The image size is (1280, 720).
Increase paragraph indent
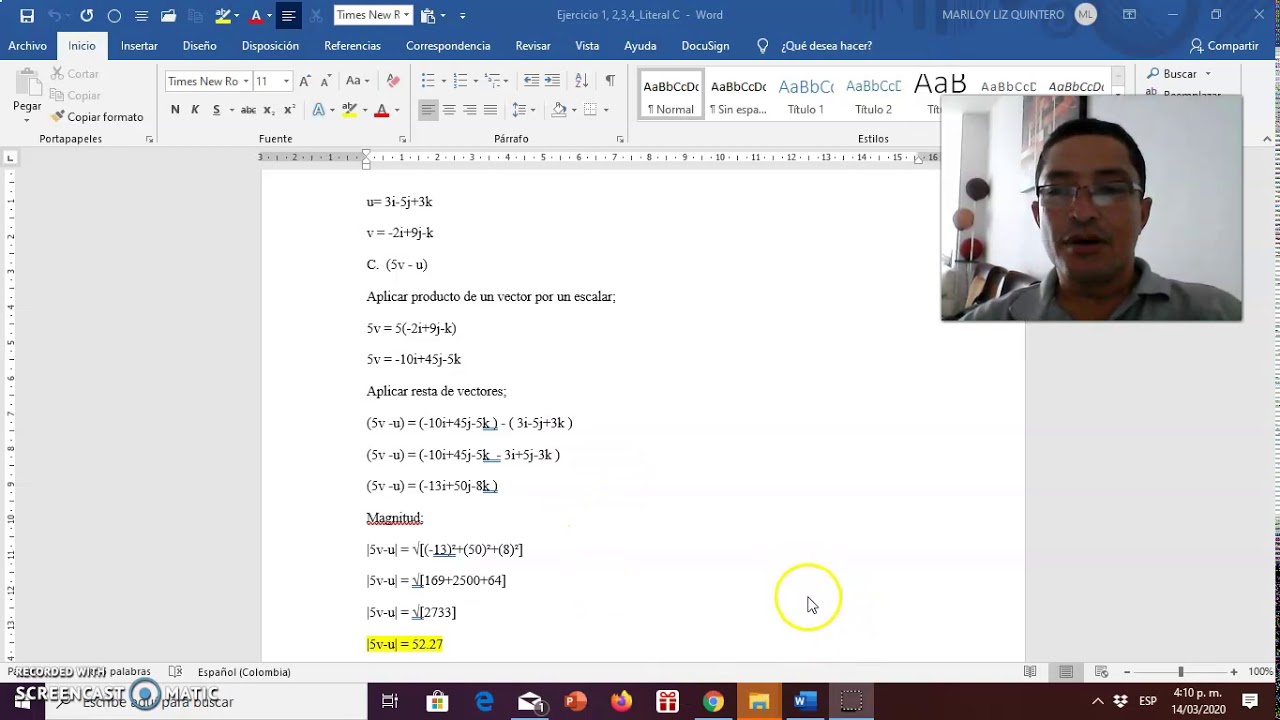pyautogui.click(x=553, y=81)
